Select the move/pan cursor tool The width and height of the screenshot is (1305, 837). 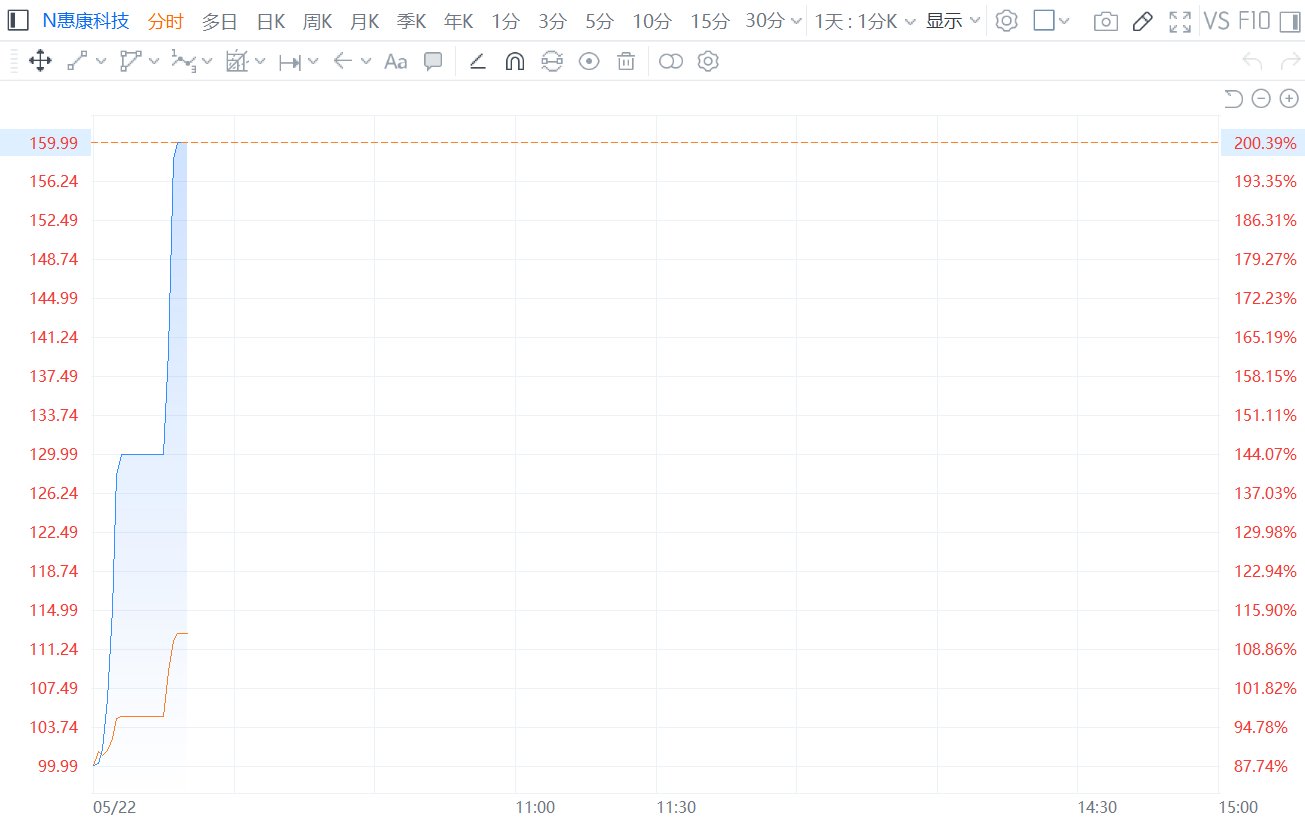(40, 62)
